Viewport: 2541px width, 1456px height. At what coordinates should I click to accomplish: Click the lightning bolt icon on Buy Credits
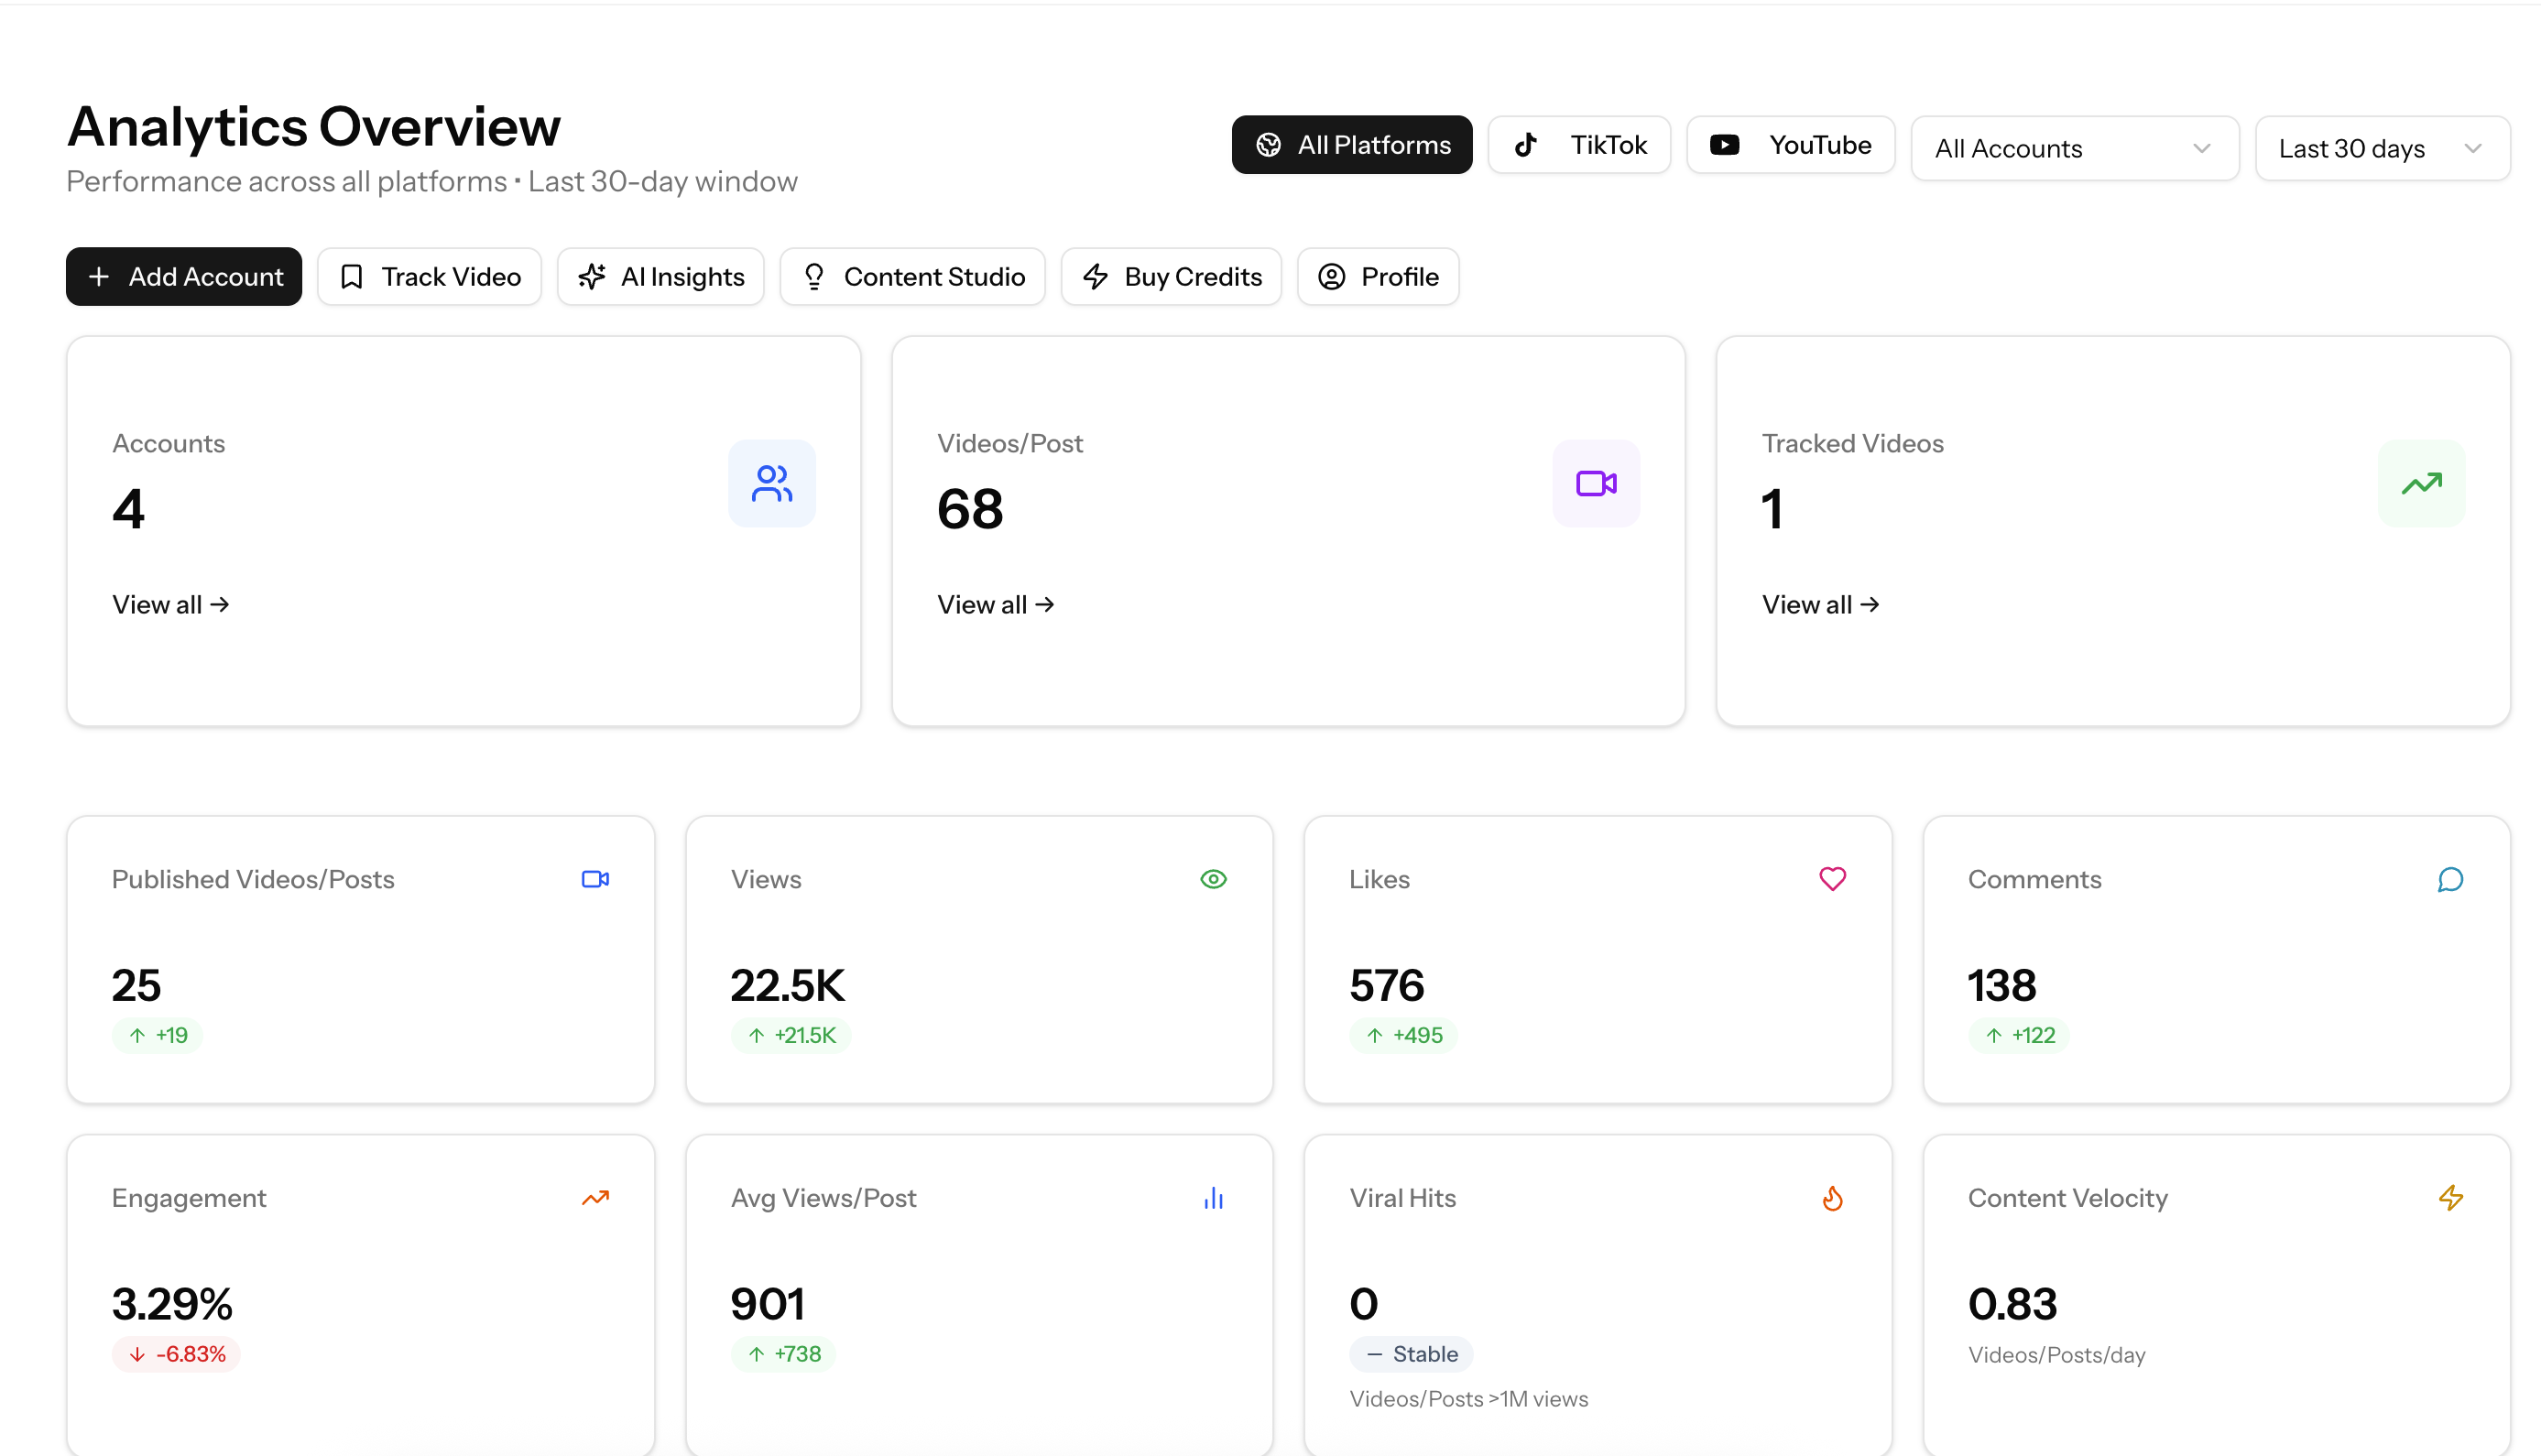(x=1096, y=276)
